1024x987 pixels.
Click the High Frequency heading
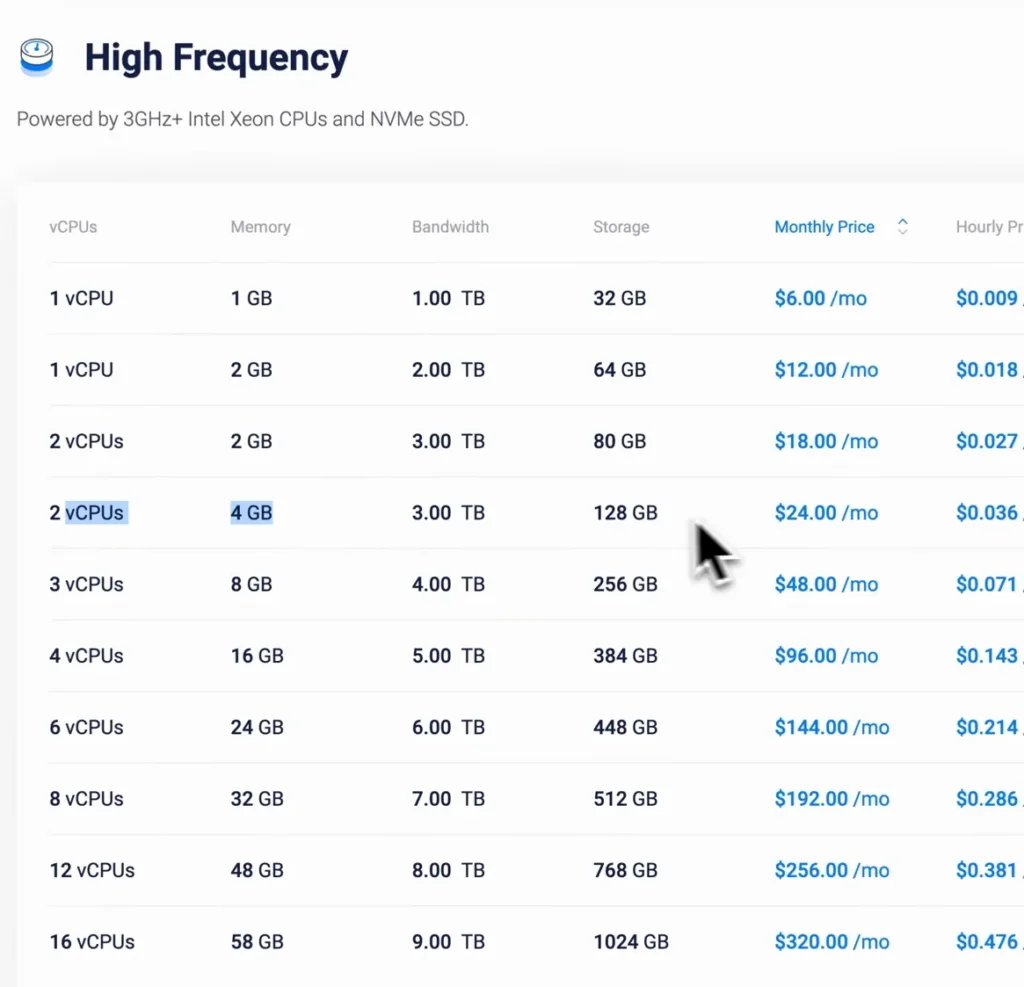tap(216, 58)
